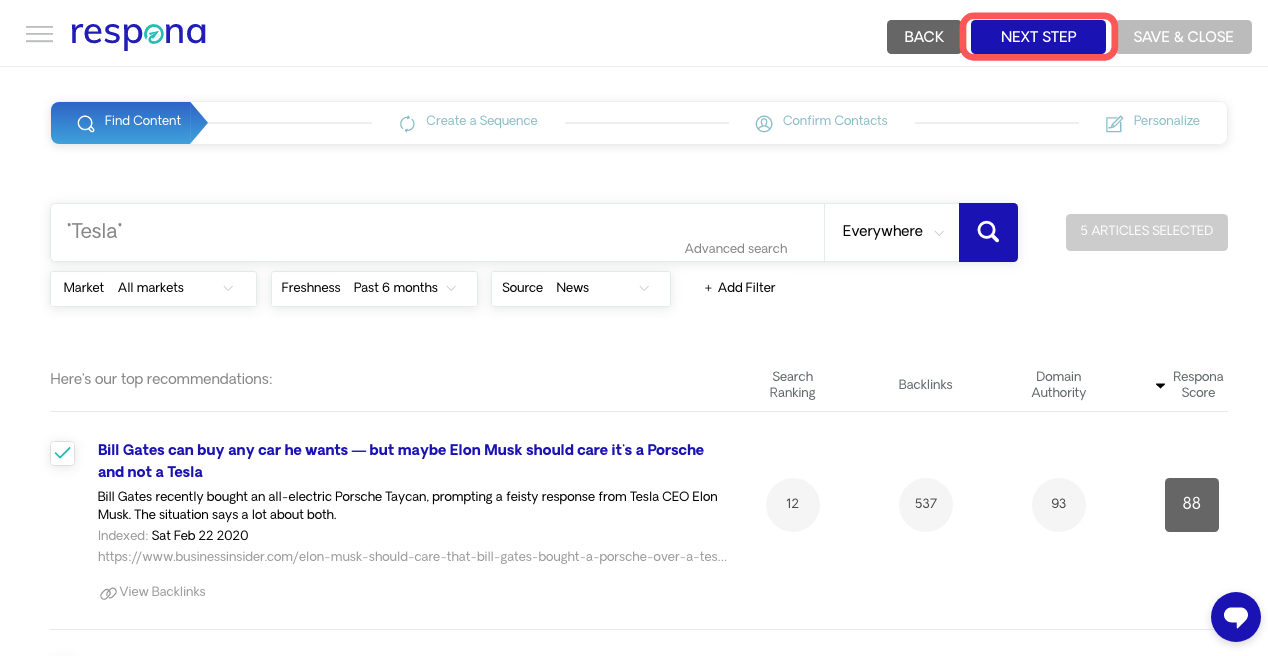This screenshot has height=656, width=1268.
Task: Open the Freshness Past 6 months dropdown
Action: click(374, 288)
